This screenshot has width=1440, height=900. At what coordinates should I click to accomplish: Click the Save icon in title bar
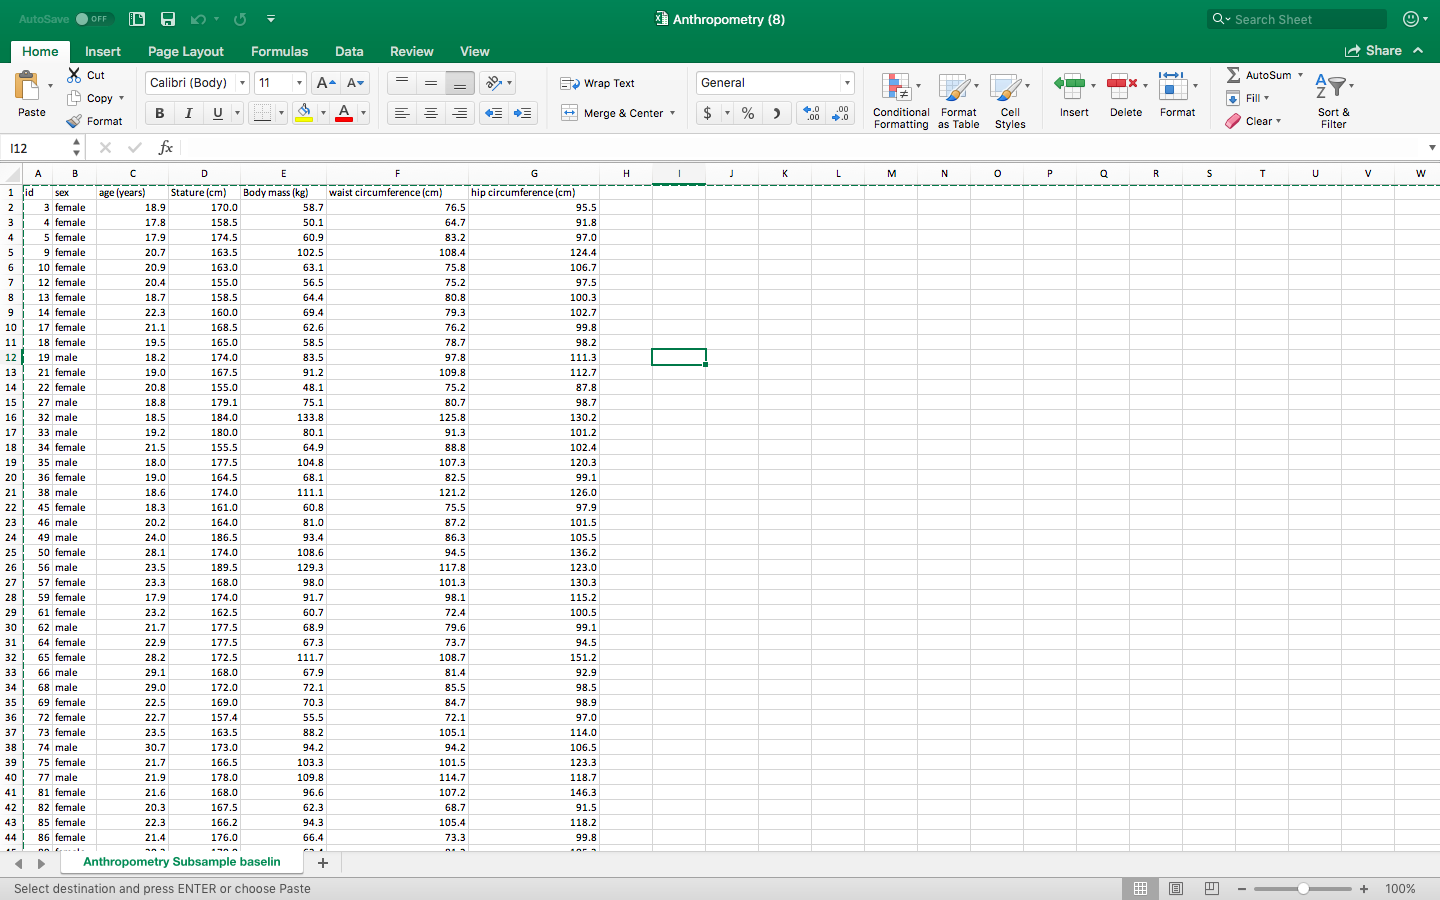pyautogui.click(x=168, y=19)
